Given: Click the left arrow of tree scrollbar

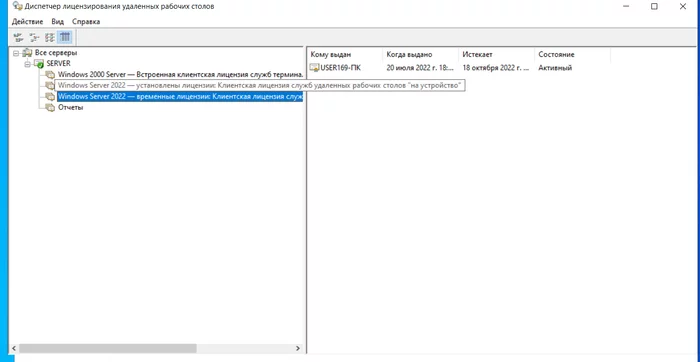Looking at the screenshot, I should pos(13,348).
